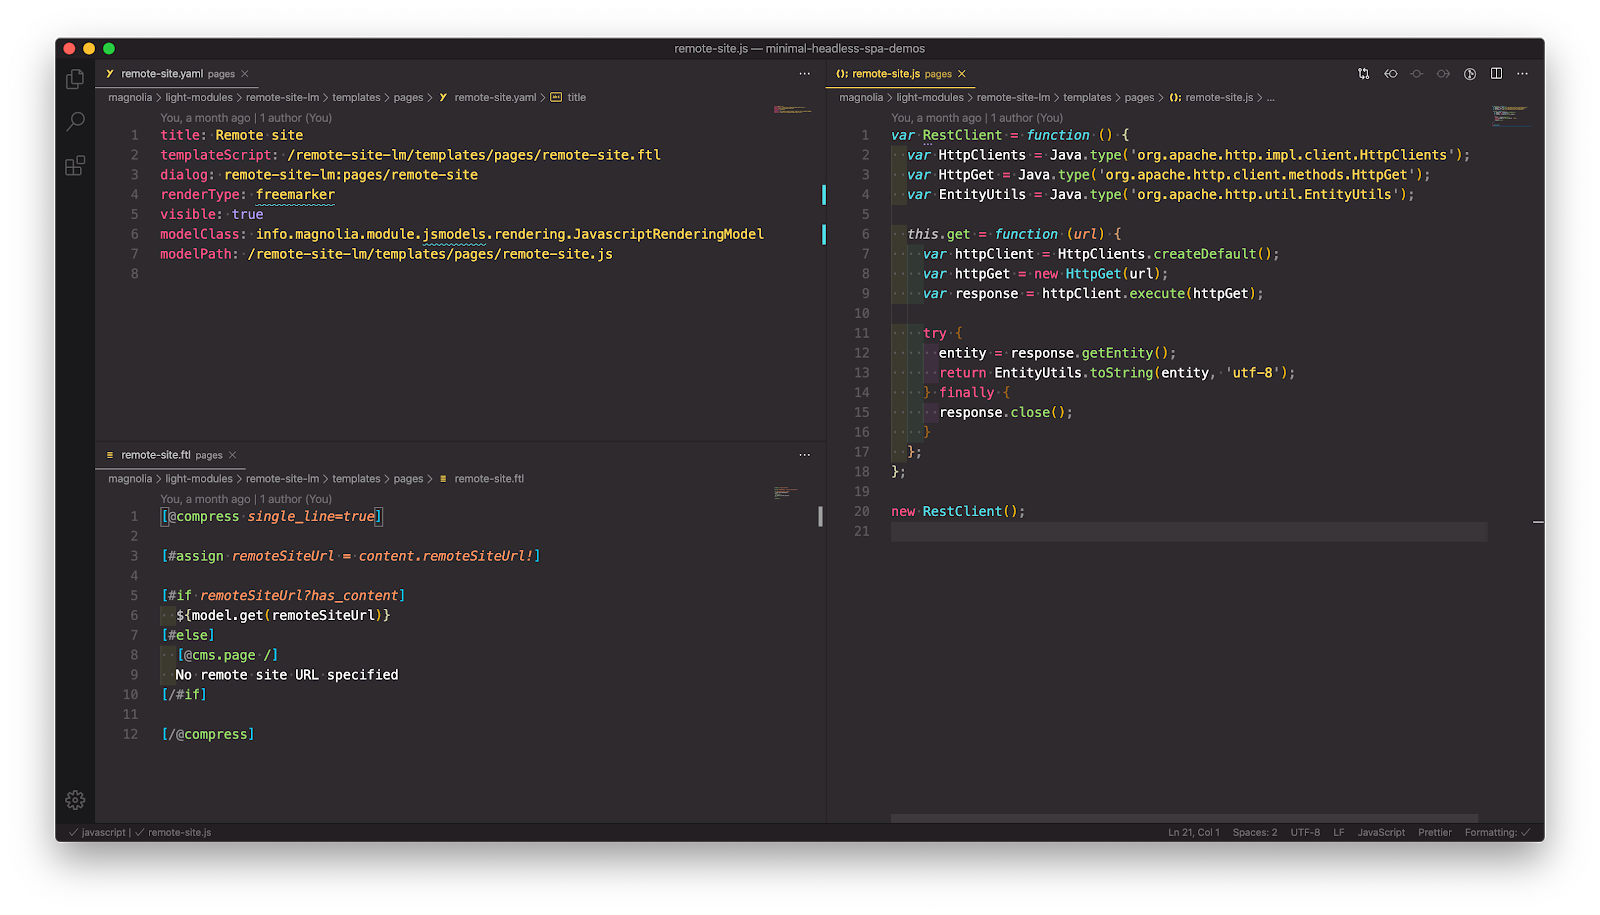Click Prettier in the status bar
This screenshot has width=1600, height=915.
tap(1434, 832)
